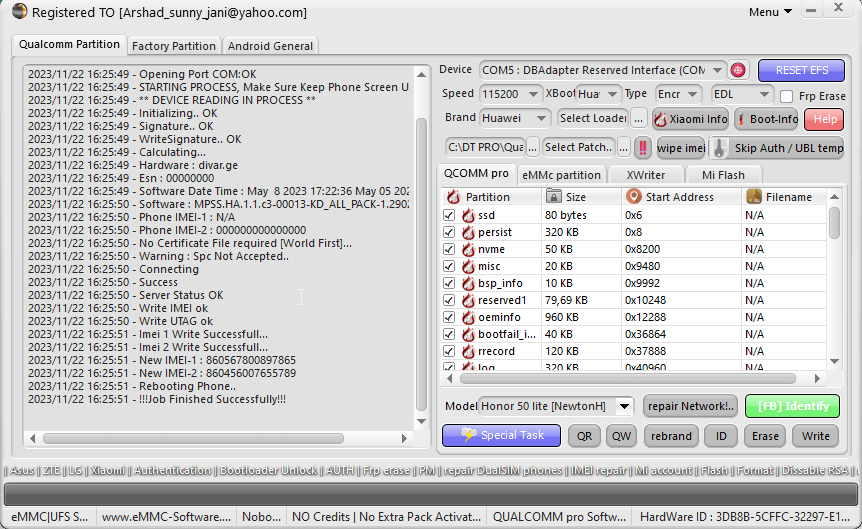Click the Partition column header flame icon
This screenshot has height=529, width=862.
click(454, 196)
